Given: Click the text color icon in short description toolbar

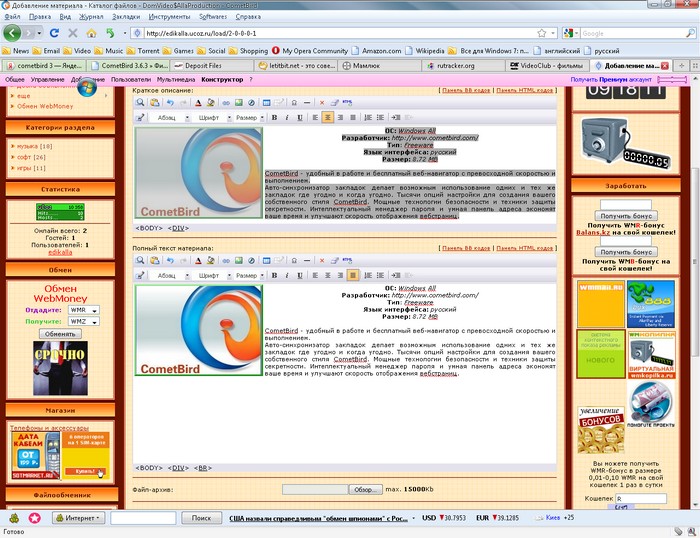Looking at the screenshot, I should click(198, 102).
